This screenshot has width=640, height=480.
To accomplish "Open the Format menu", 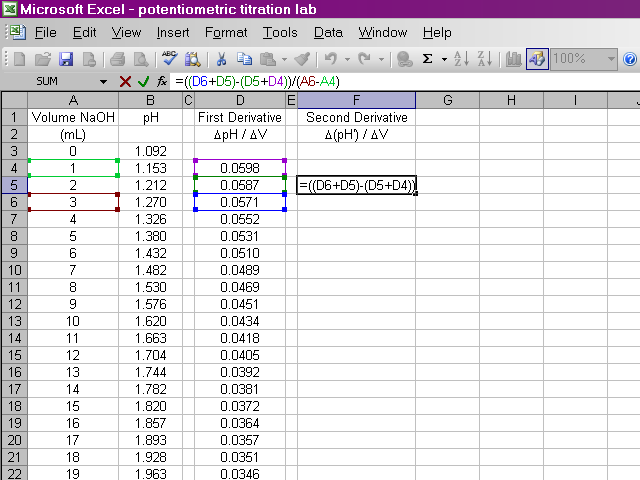I will pos(226,33).
